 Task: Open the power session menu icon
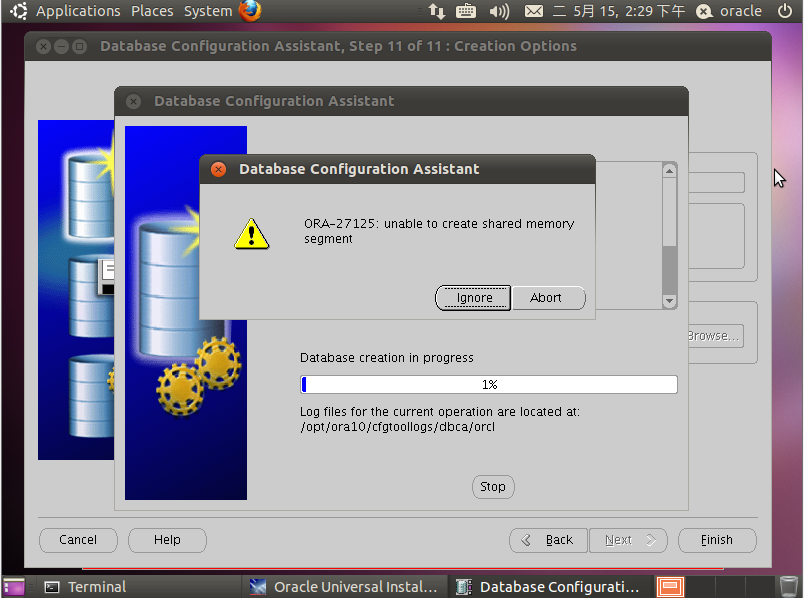pyautogui.click(x=785, y=11)
